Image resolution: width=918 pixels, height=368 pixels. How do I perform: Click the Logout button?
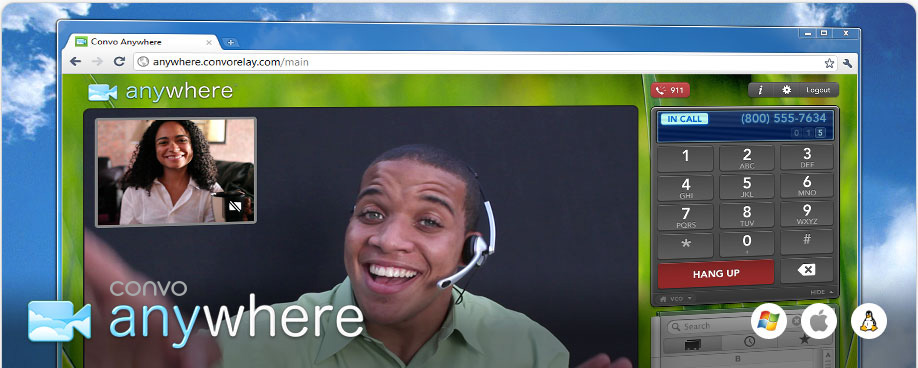[x=818, y=90]
